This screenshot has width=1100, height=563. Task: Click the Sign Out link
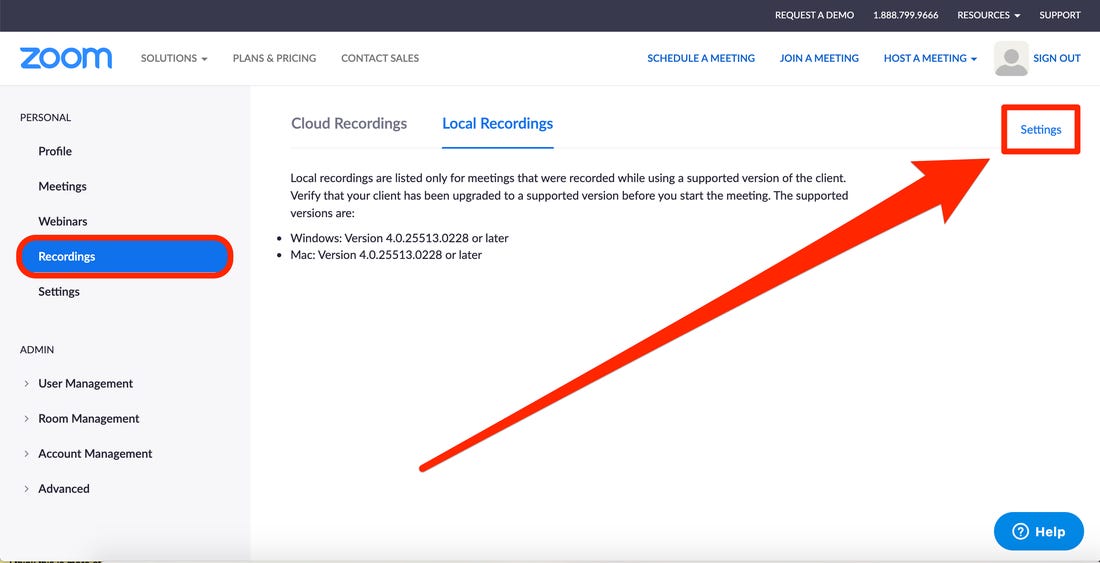pyautogui.click(x=1057, y=58)
